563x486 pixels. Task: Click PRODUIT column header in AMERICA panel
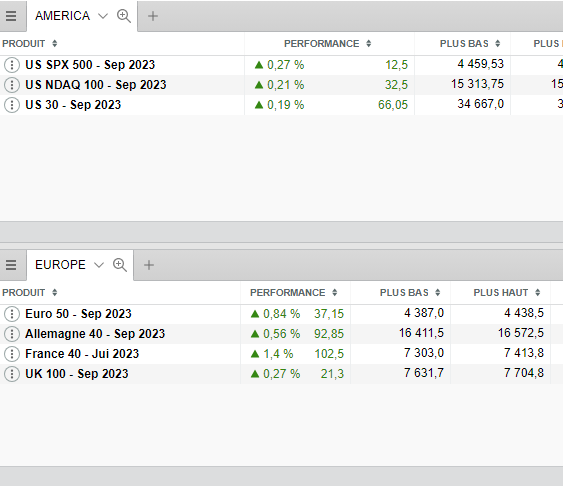coord(24,43)
